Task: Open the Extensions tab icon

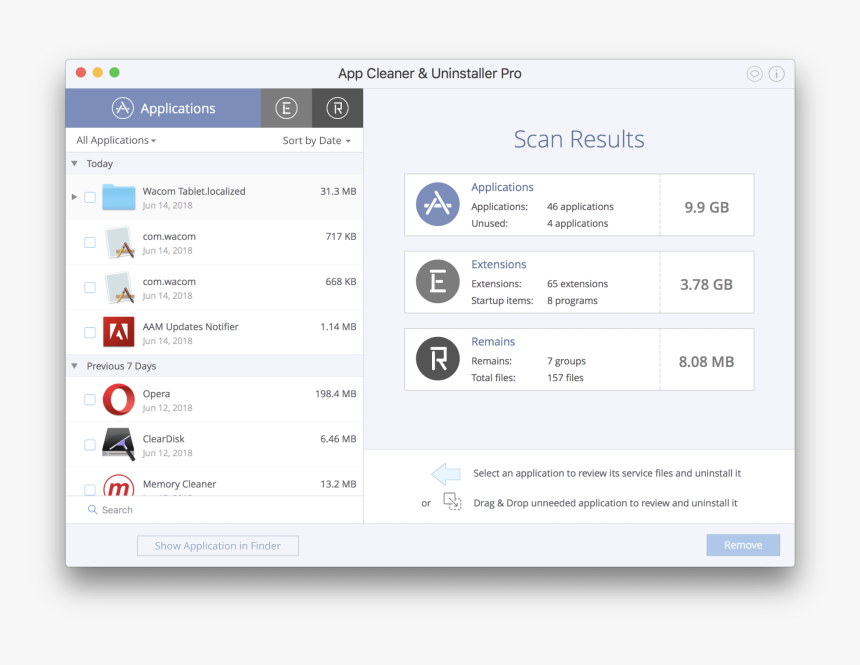Action: pos(286,108)
